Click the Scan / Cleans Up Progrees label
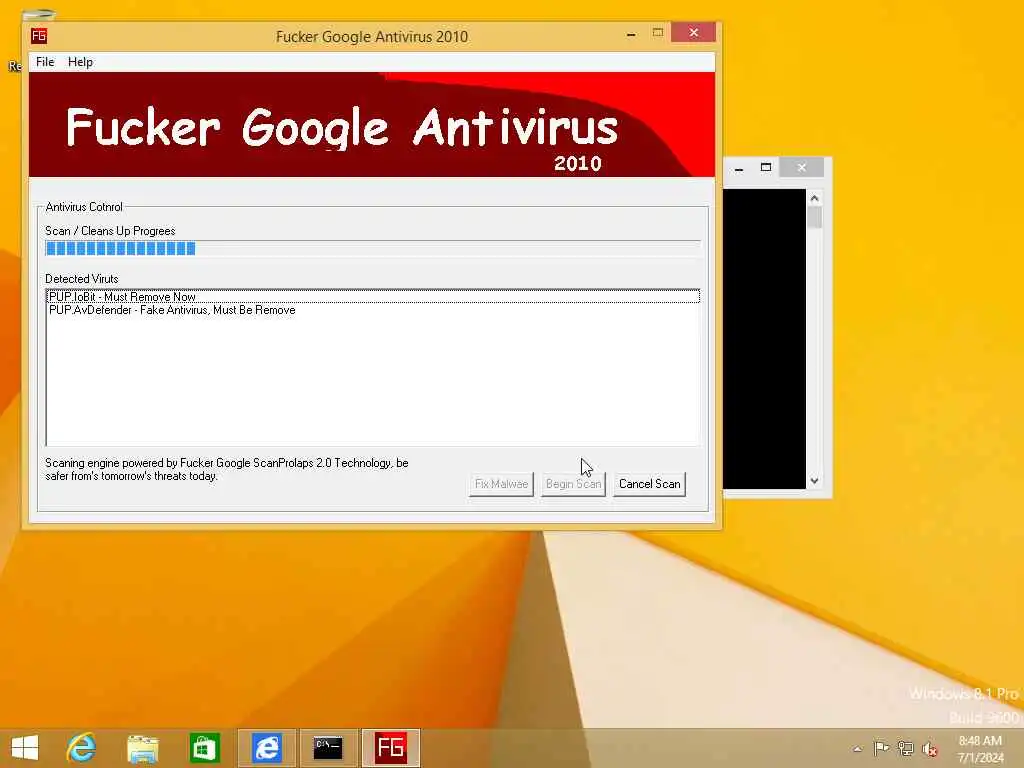1024x768 pixels. pos(110,231)
